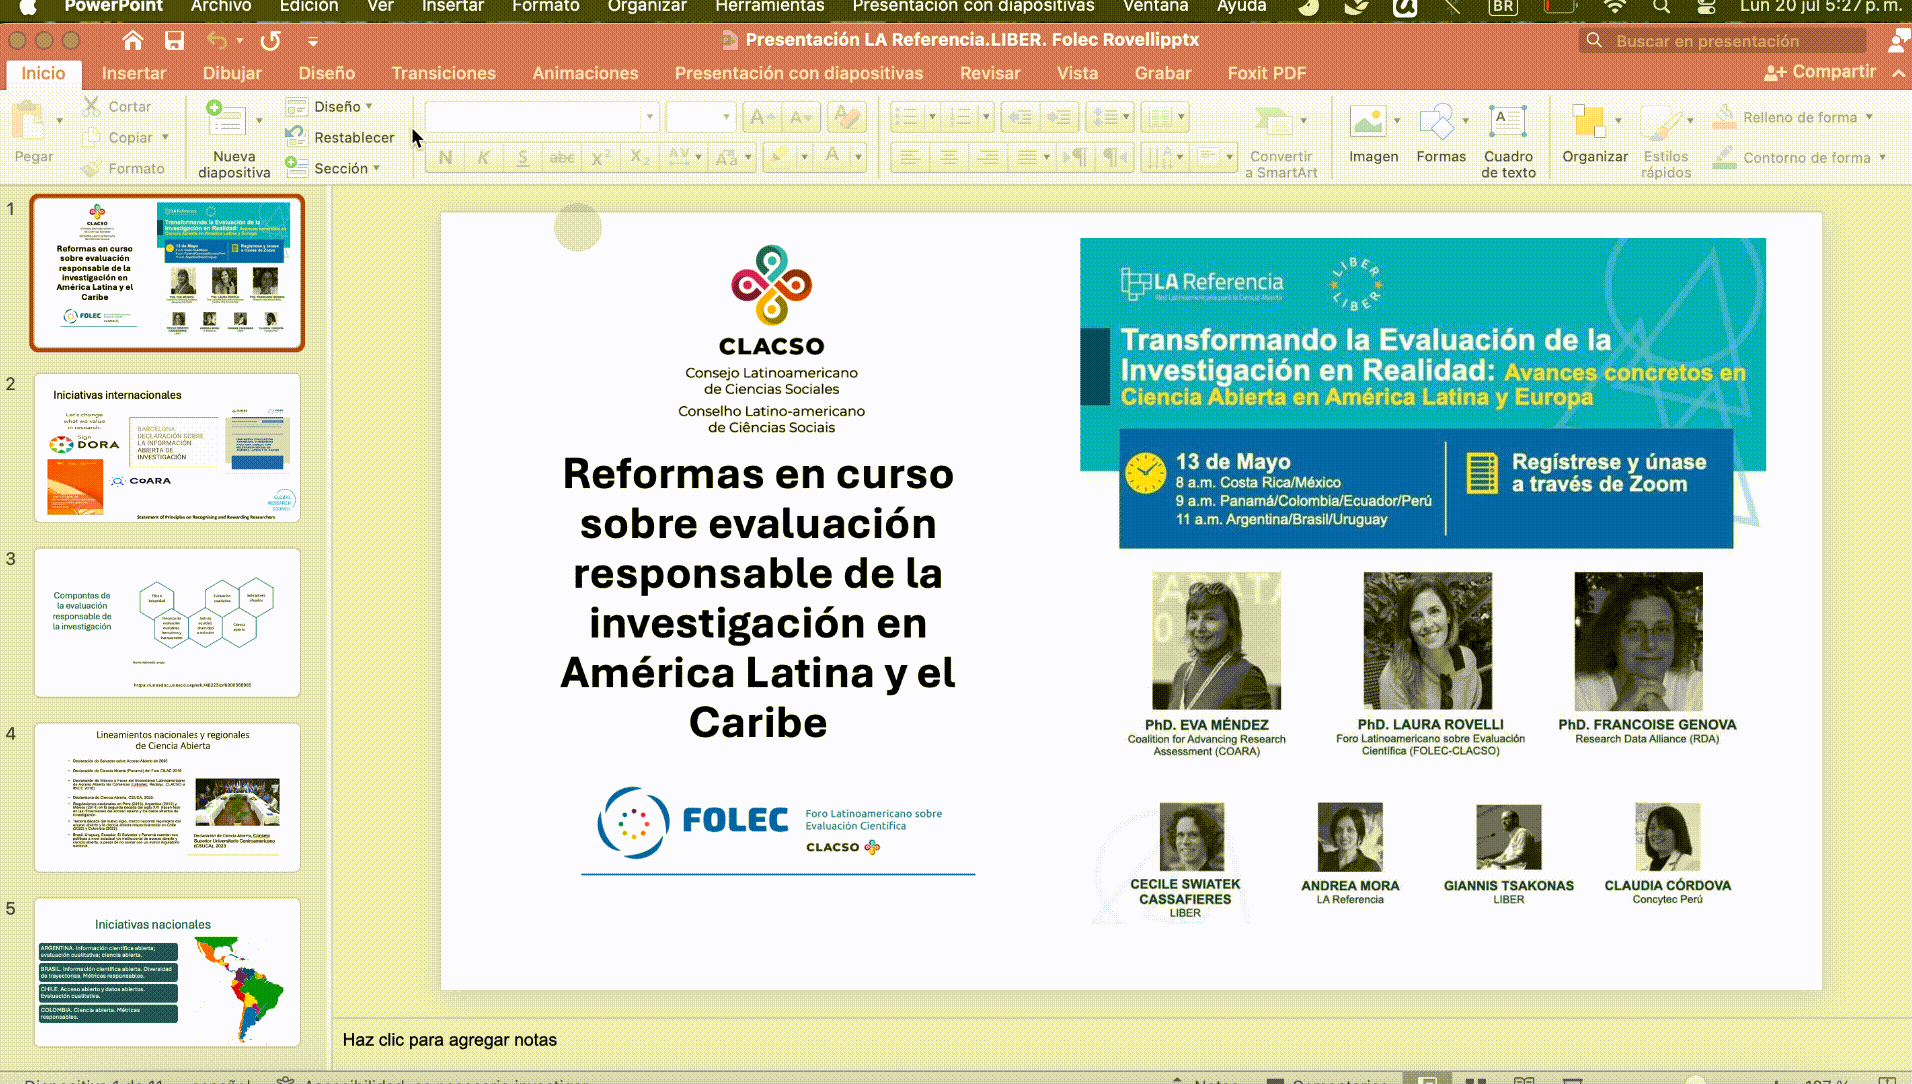The image size is (1912, 1084).
Task: Toggle subscript x₂ formatting
Action: [x=640, y=157]
